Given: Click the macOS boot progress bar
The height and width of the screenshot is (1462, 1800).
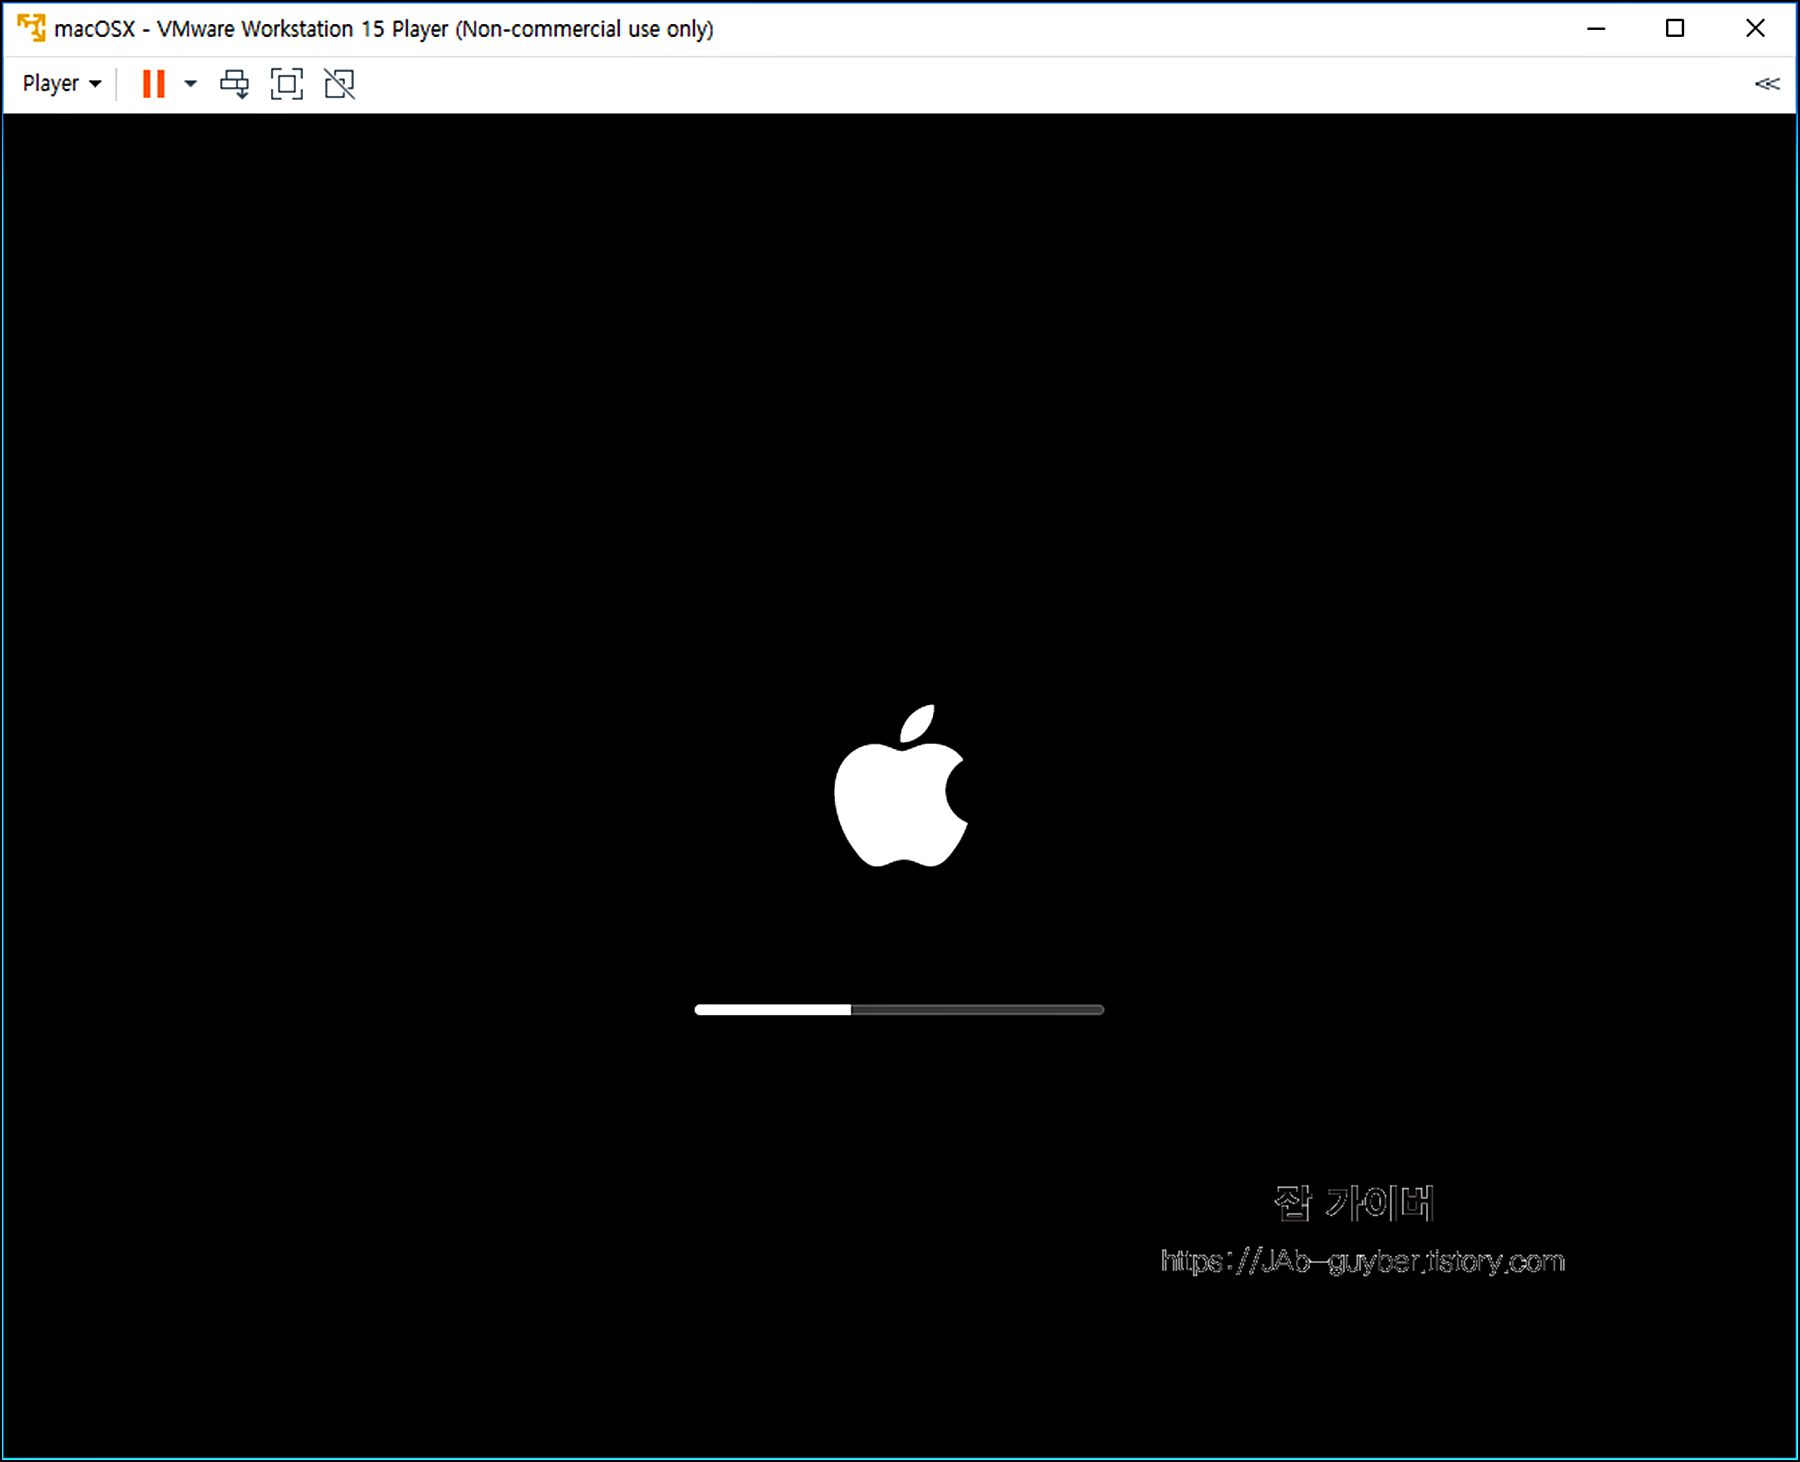Looking at the screenshot, I should pos(899,1010).
